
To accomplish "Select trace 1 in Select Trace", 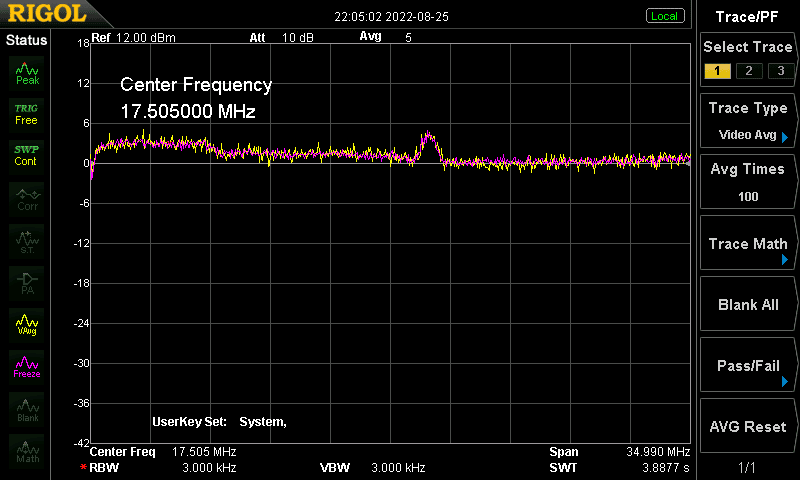I will (717, 71).
